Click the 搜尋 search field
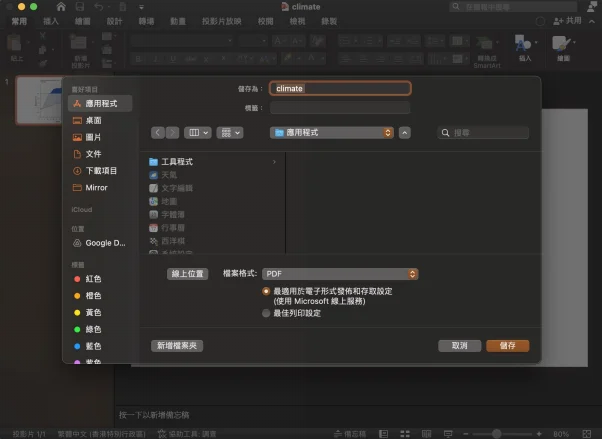 pyautogui.click(x=483, y=133)
